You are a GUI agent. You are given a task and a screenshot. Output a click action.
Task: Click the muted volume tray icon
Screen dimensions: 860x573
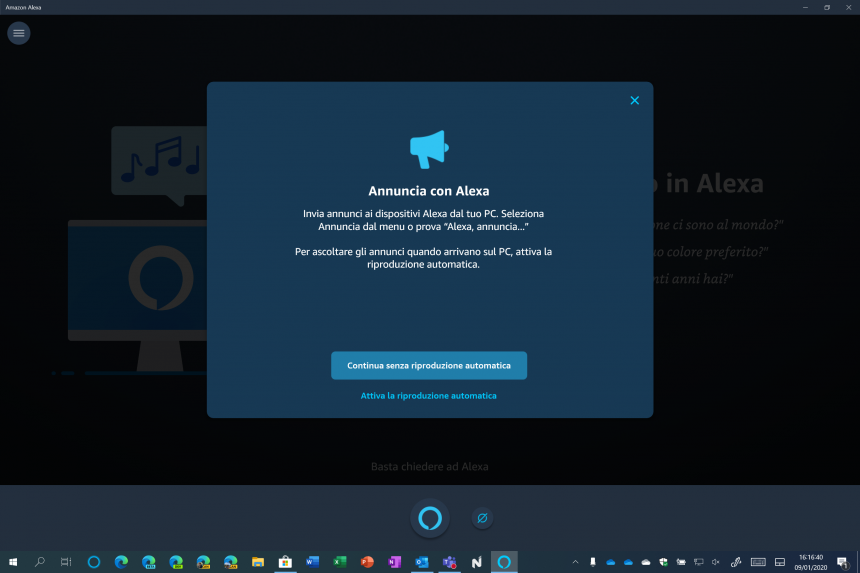pos(716,562)
